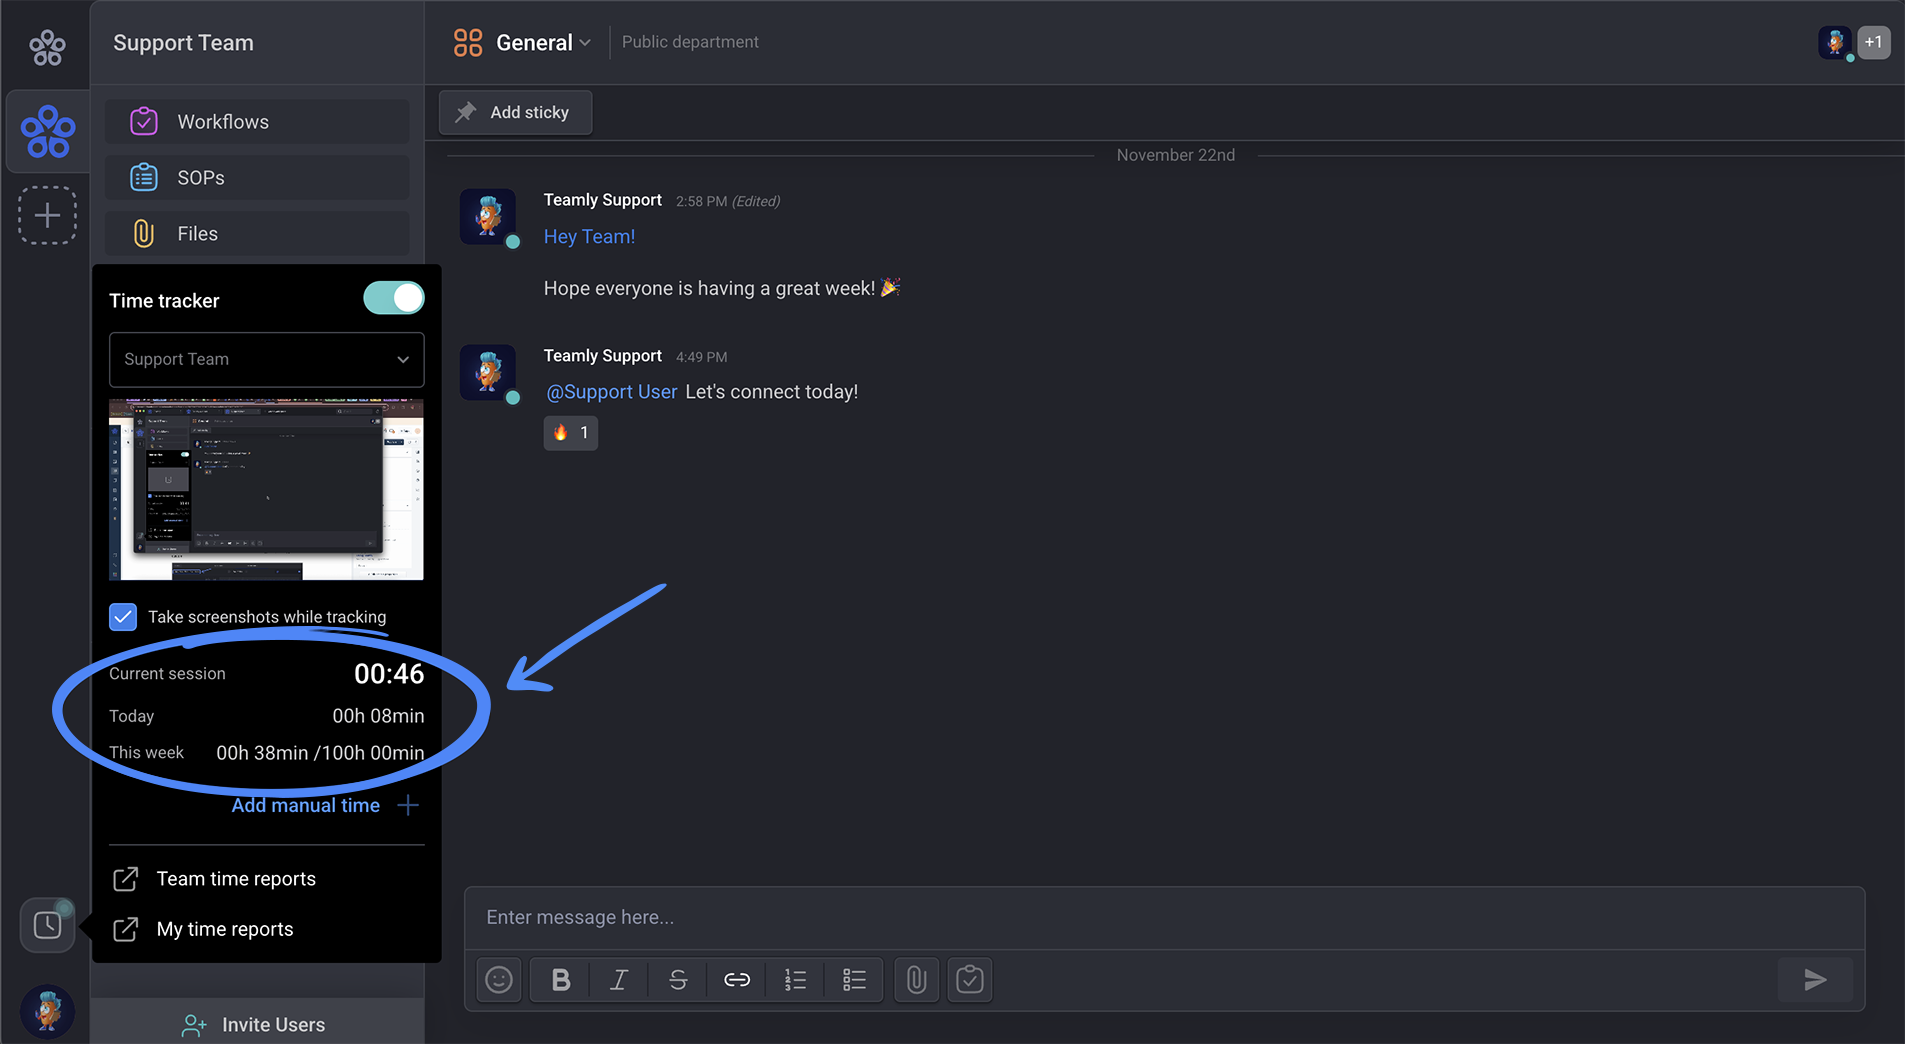This screenshot has width=1905, height=1044.
Task: Click current session timer 00:46
Action: tap(389, 674)
